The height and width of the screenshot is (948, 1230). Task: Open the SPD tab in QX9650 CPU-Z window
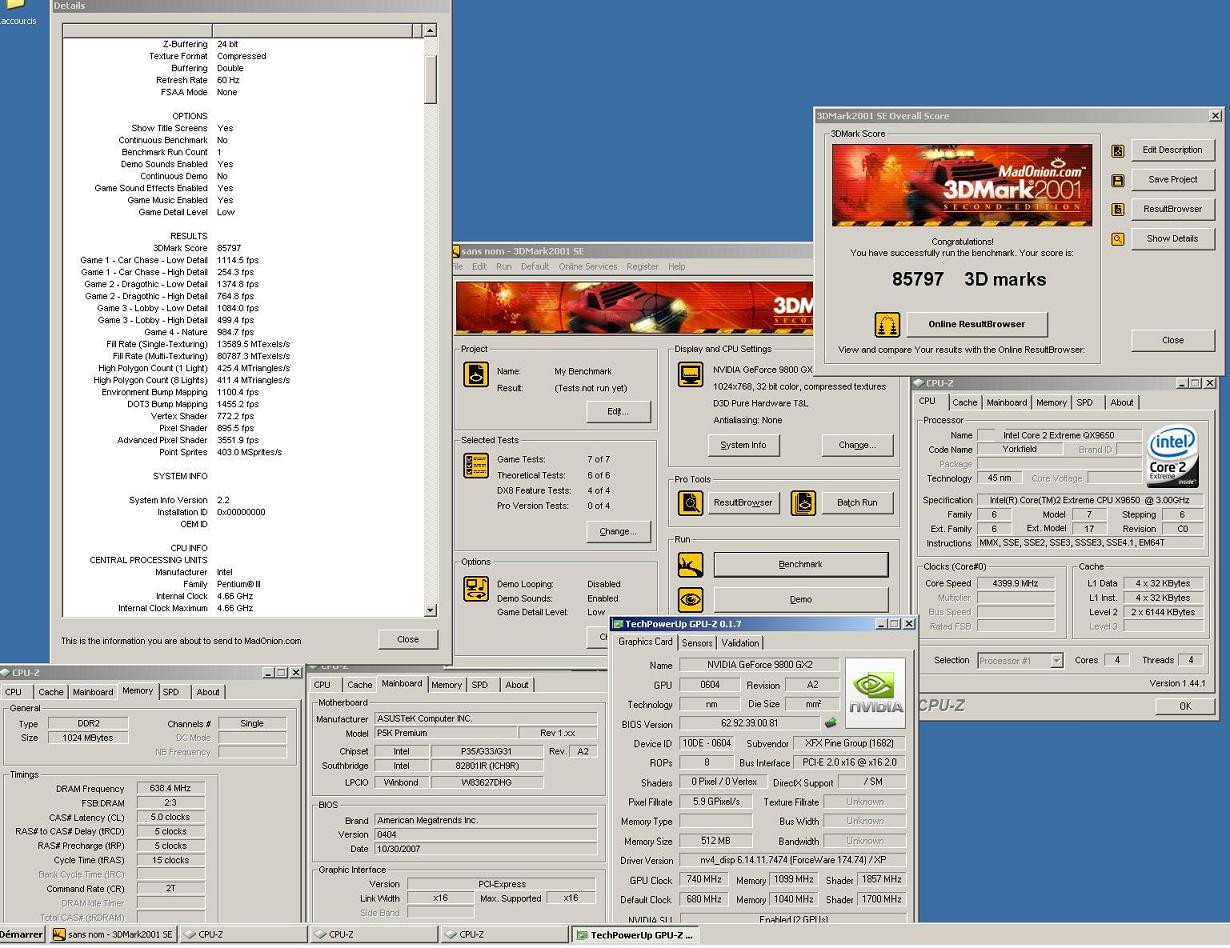1085,403
